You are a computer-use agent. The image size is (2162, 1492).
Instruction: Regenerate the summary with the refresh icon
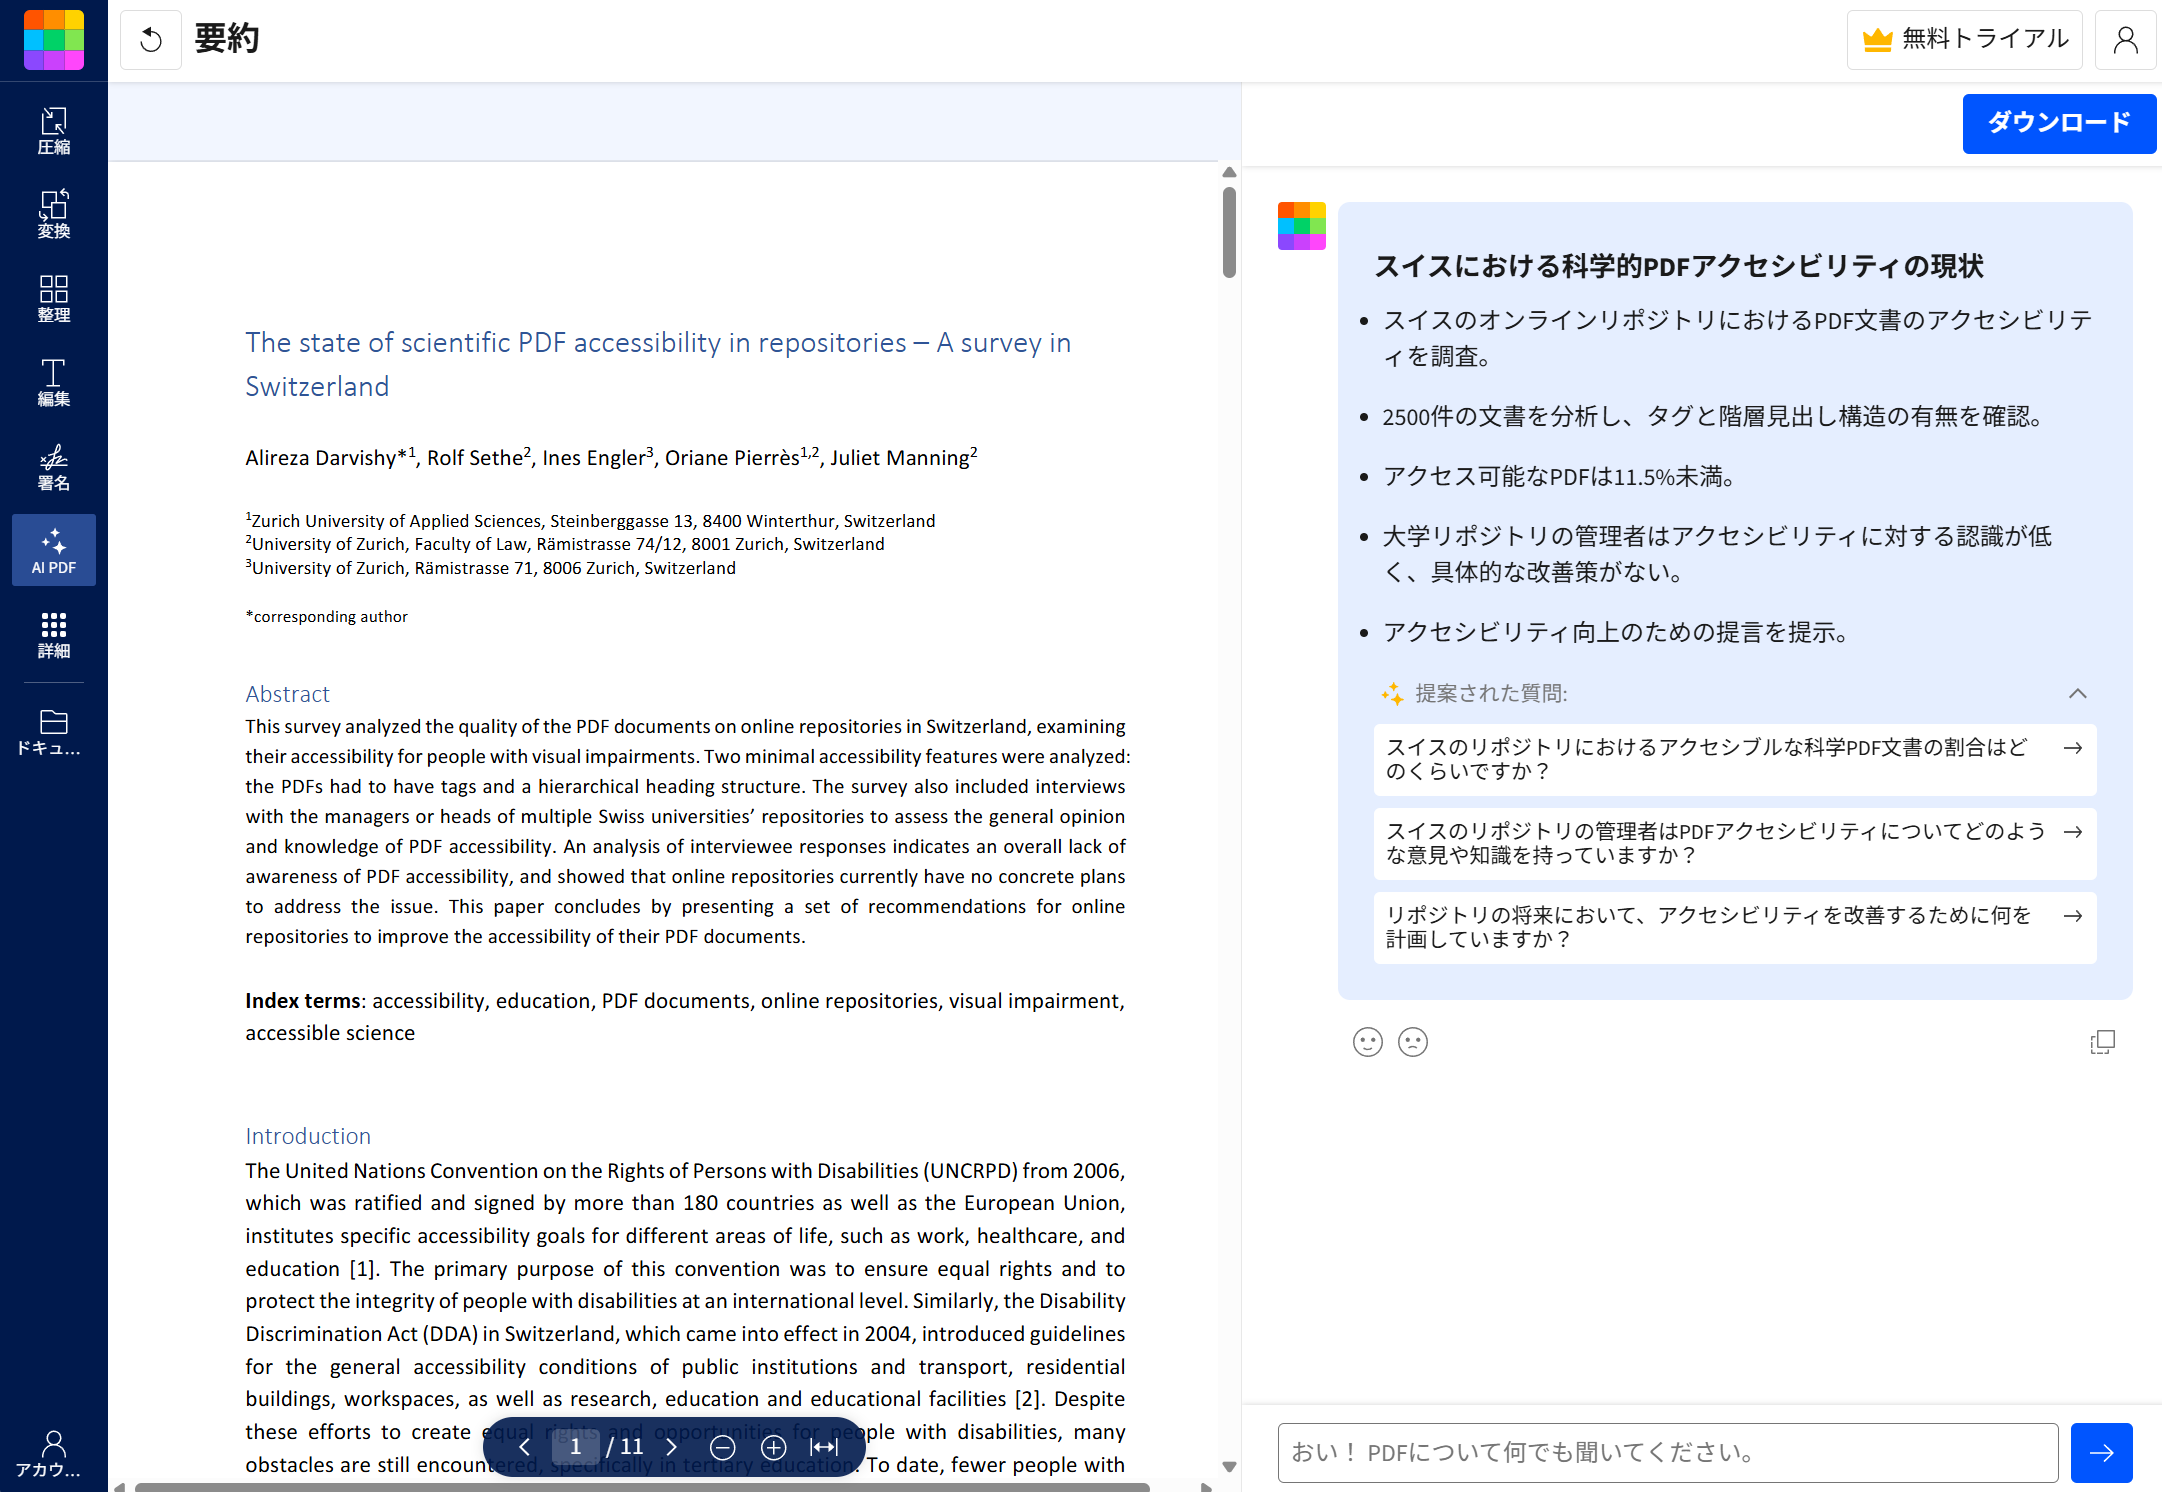pyautogui.click(x=150, y=39)
